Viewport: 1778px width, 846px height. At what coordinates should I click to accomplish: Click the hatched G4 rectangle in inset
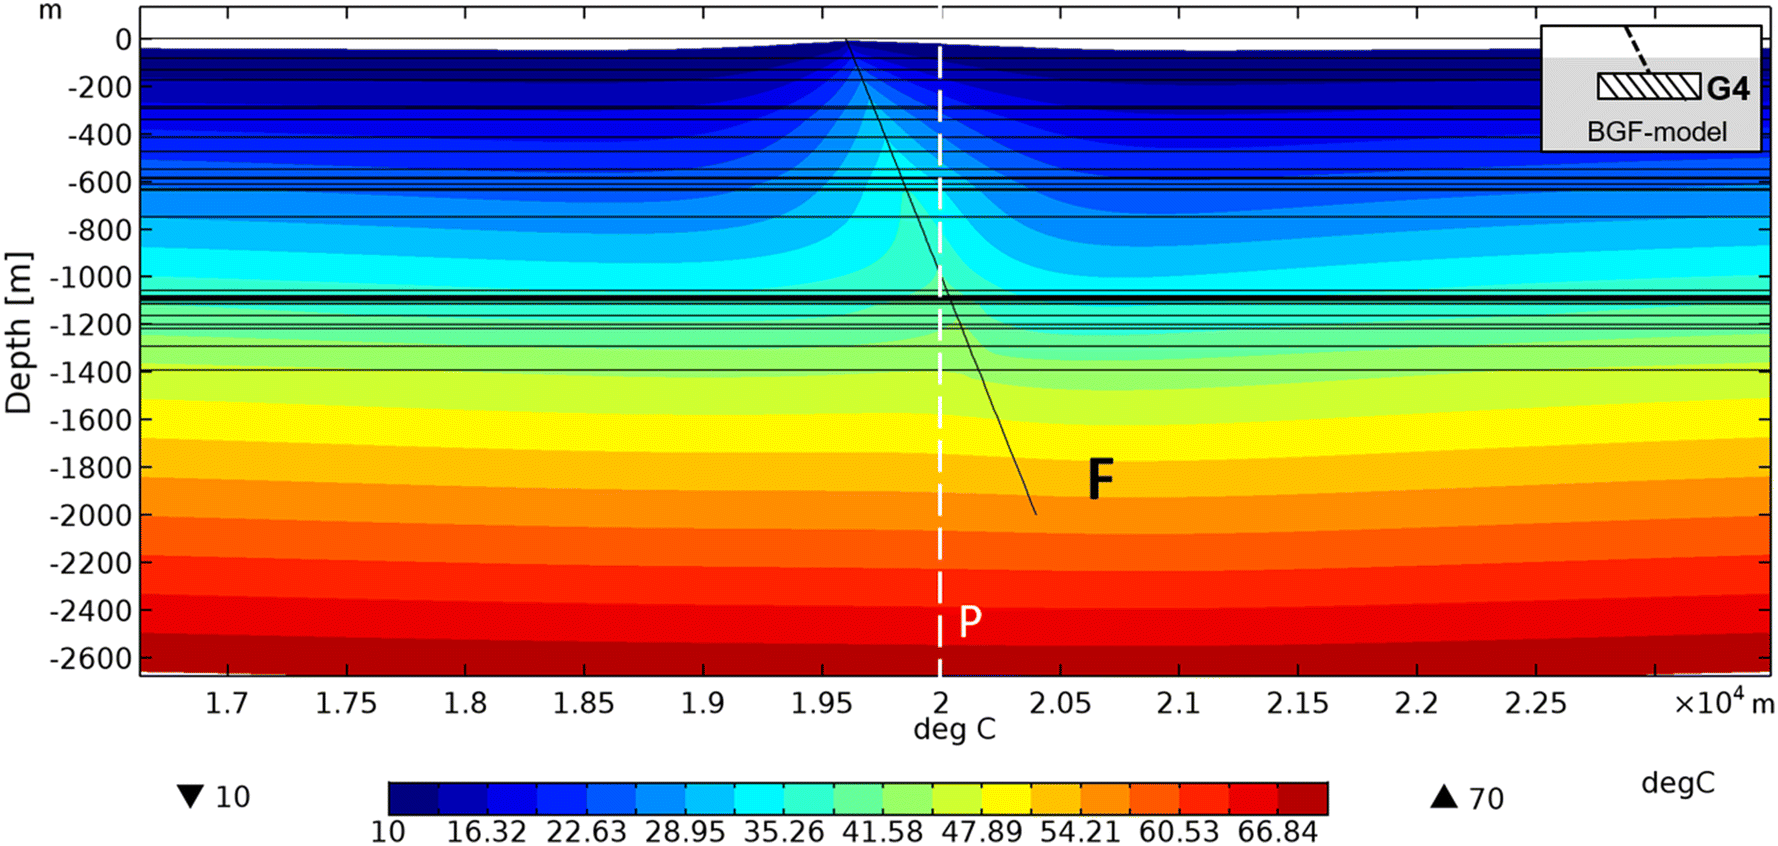(1648, 87)
